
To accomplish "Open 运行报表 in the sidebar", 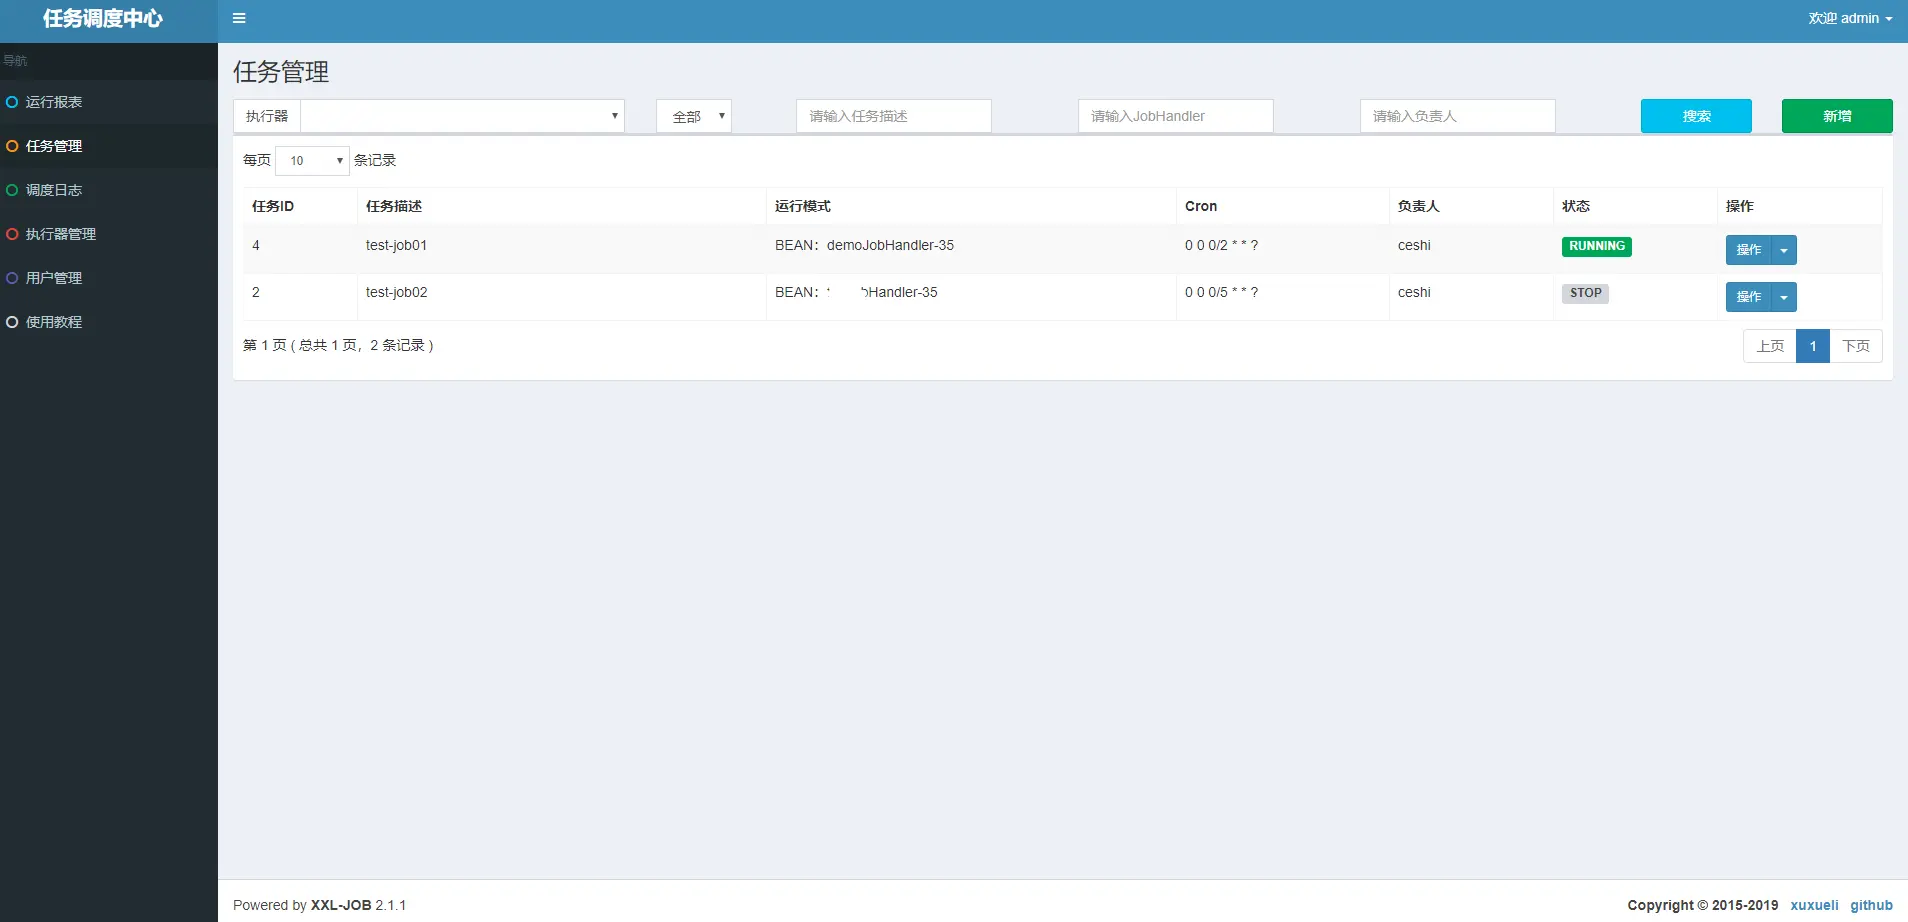I will (x=109, y=102).
